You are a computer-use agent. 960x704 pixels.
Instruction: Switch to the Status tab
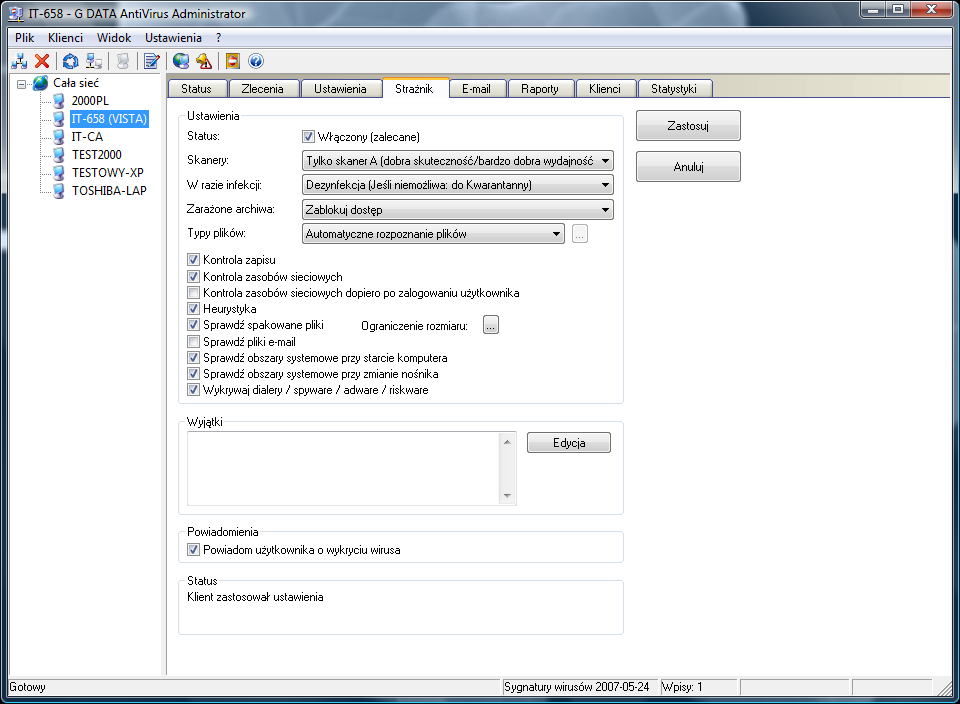pos(197,89)
